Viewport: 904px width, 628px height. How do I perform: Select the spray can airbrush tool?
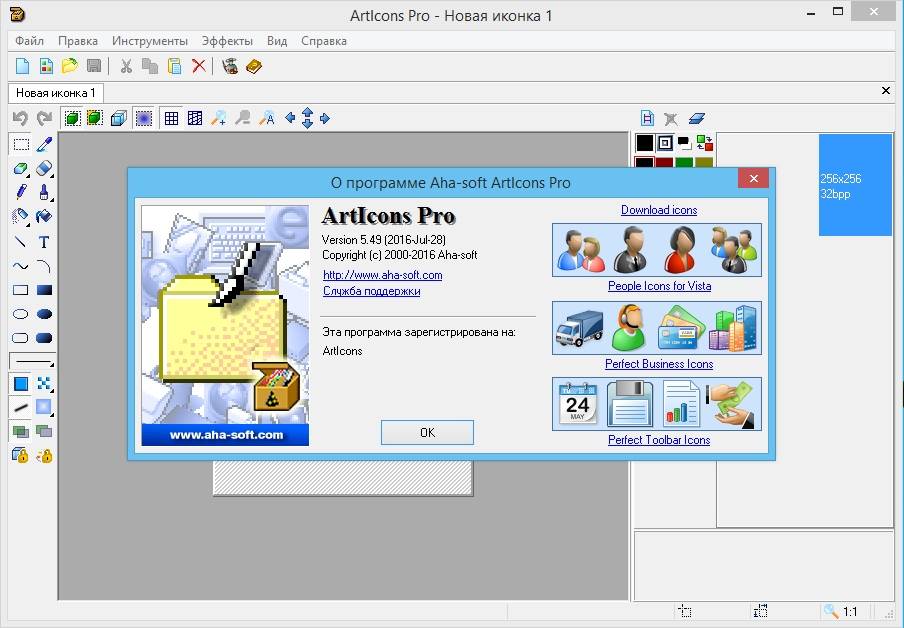pos(21,216)
